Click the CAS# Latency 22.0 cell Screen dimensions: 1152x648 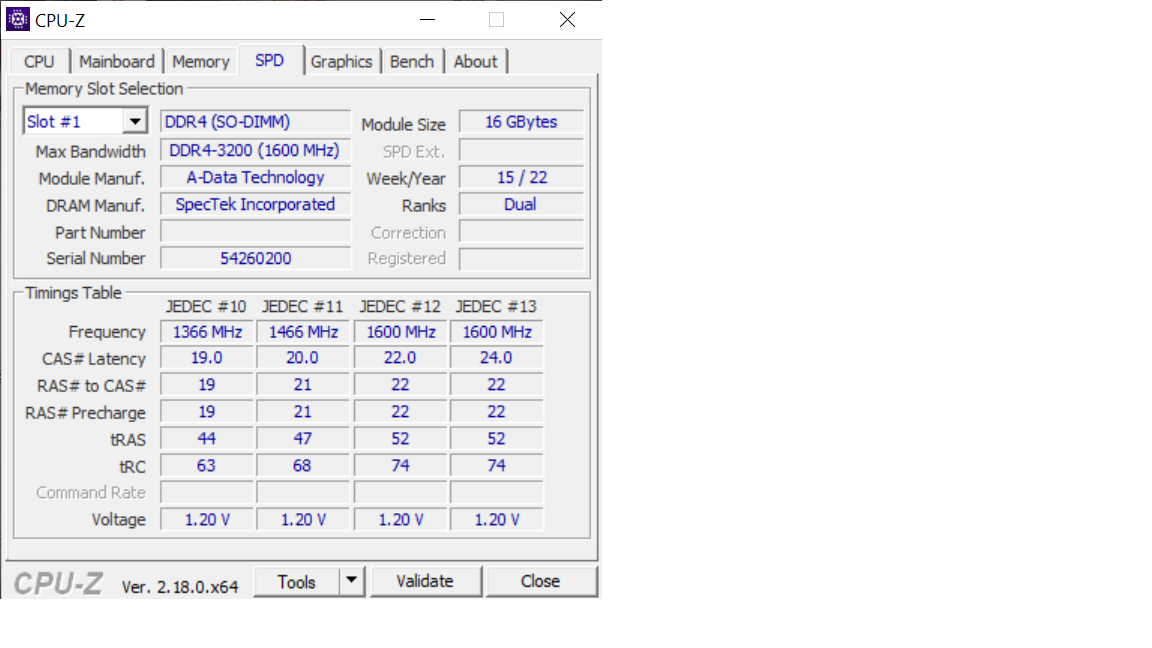[400, 358]
